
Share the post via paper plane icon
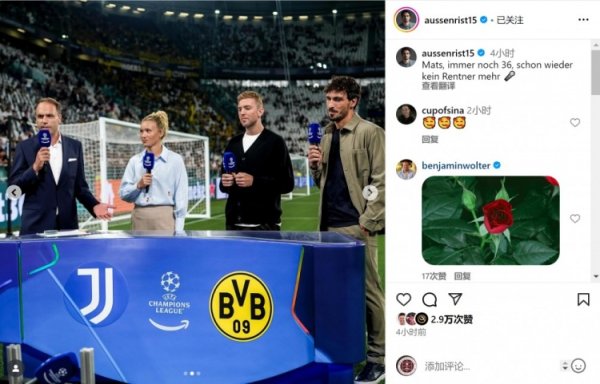455,299
